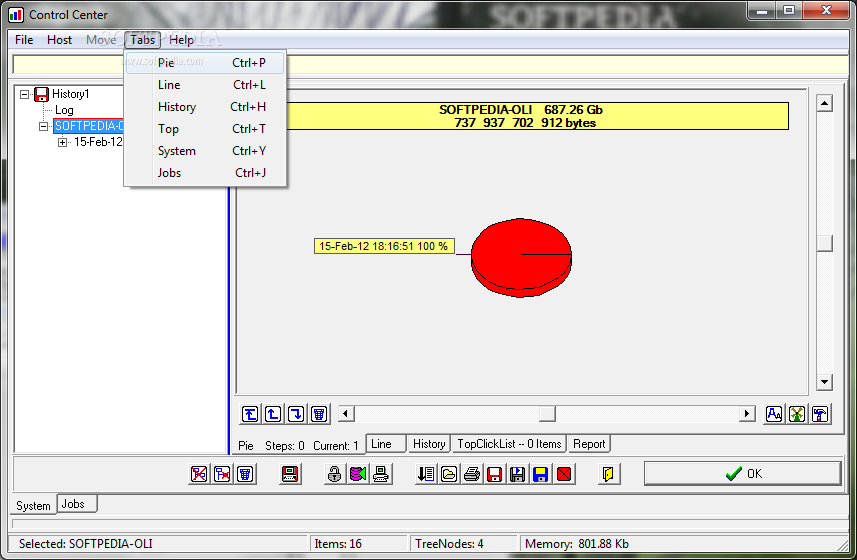Click the yellow door exit icon

608,474
